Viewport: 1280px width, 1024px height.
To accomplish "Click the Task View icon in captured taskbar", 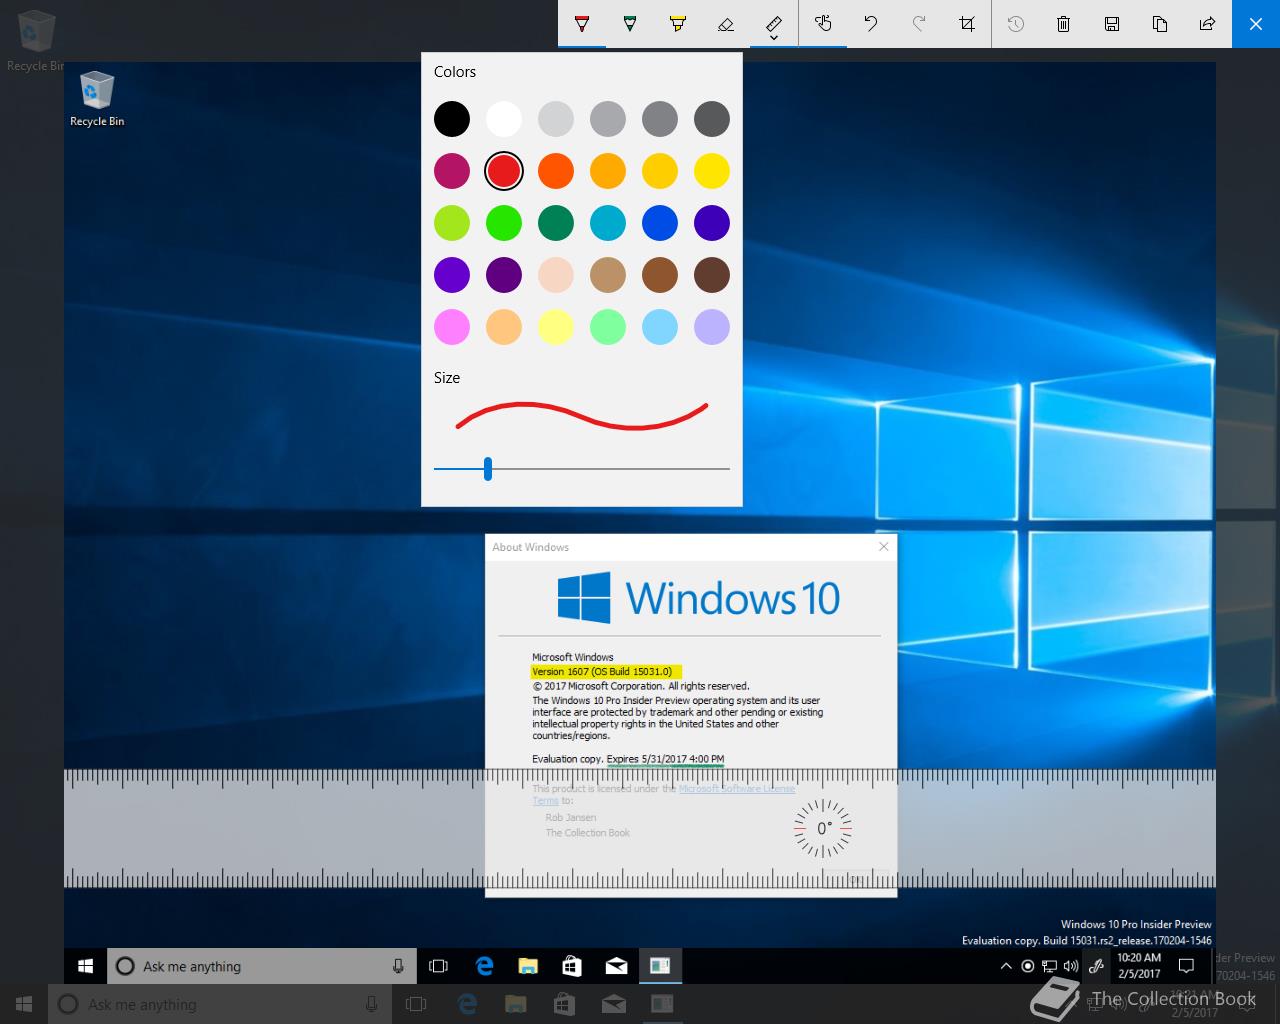I will tap(438, 966).
